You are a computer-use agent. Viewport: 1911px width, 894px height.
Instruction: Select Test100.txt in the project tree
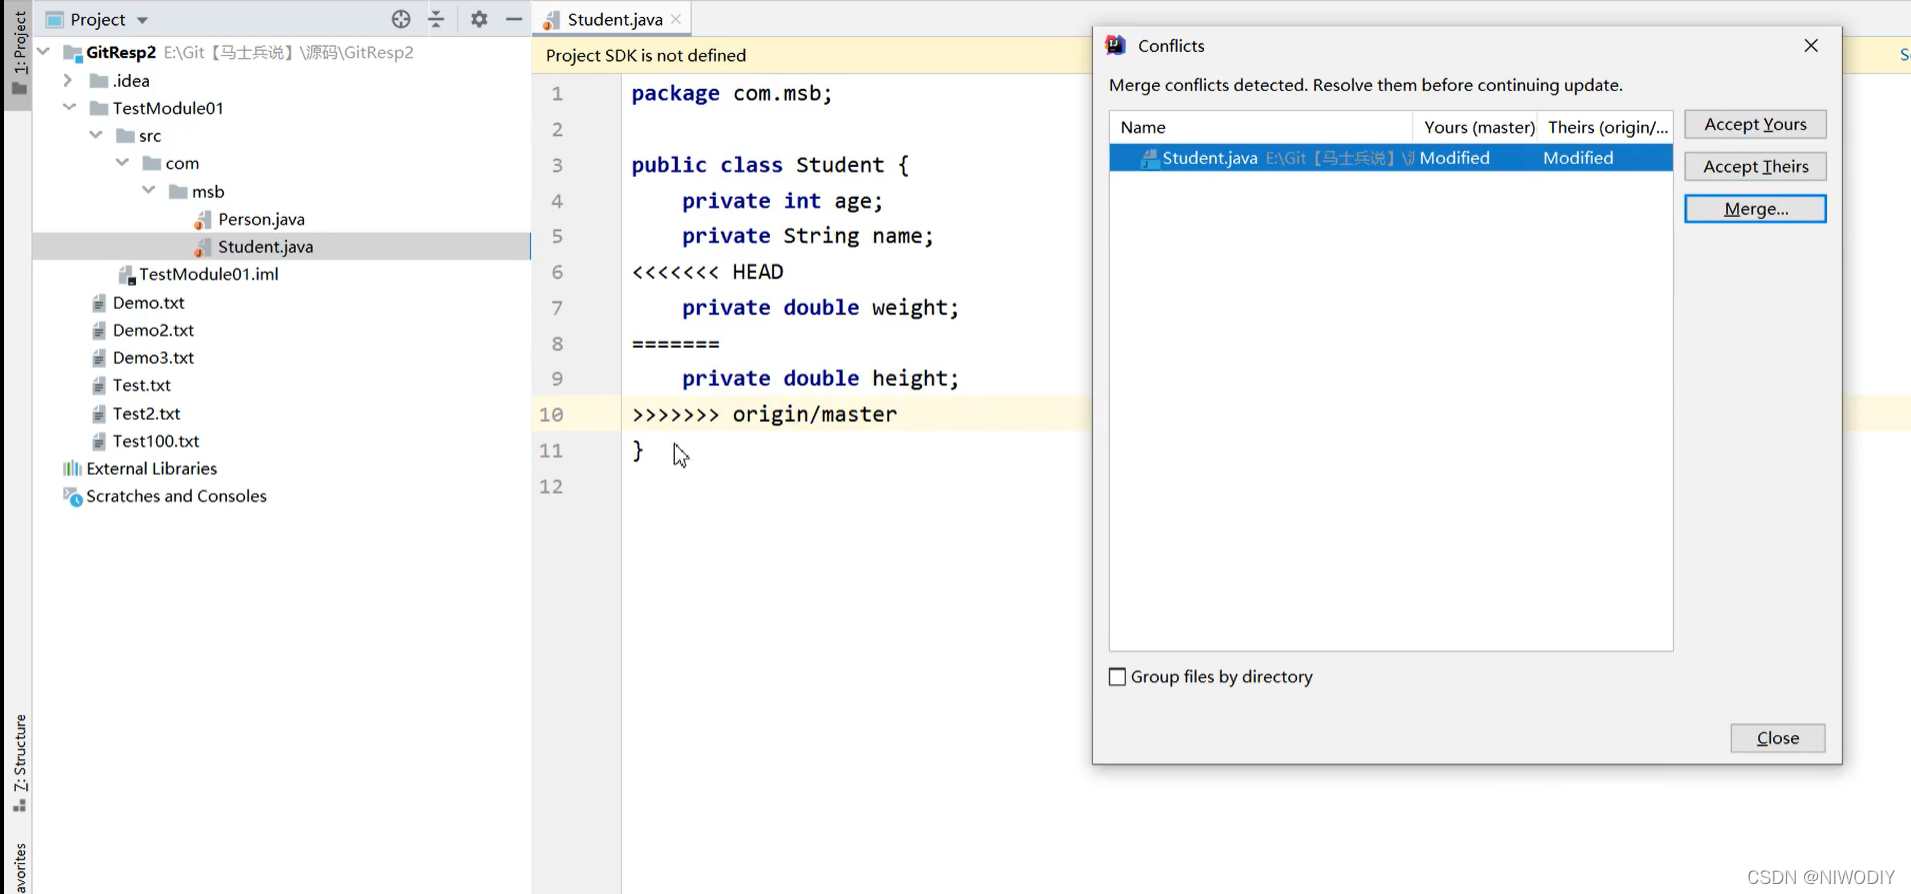156,441
